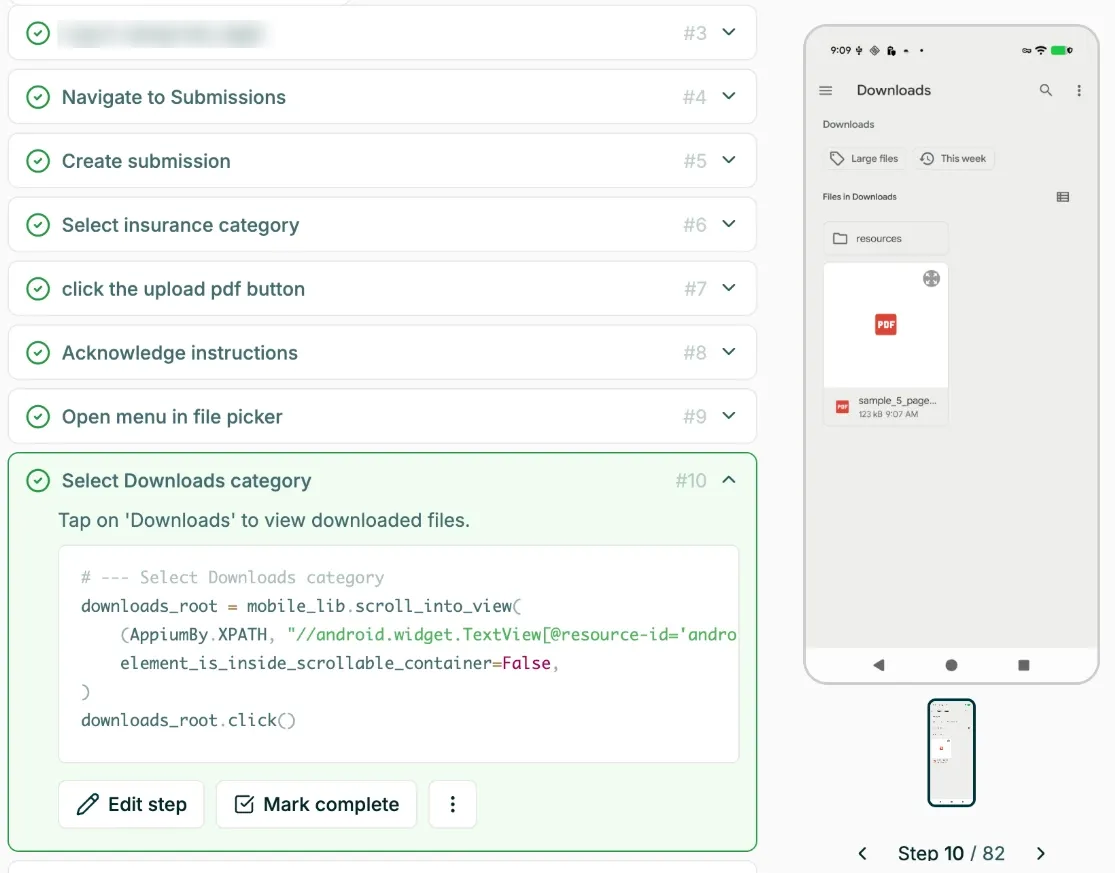The image size is (1115, 873).
Task: Expand step #3 chevron
Action: coord(729,32)
